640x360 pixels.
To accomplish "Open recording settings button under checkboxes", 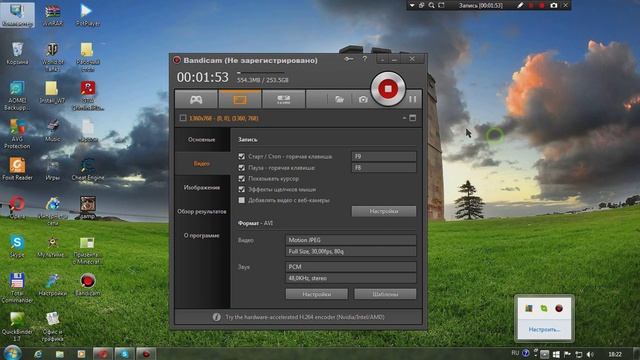I will [384, 211].
